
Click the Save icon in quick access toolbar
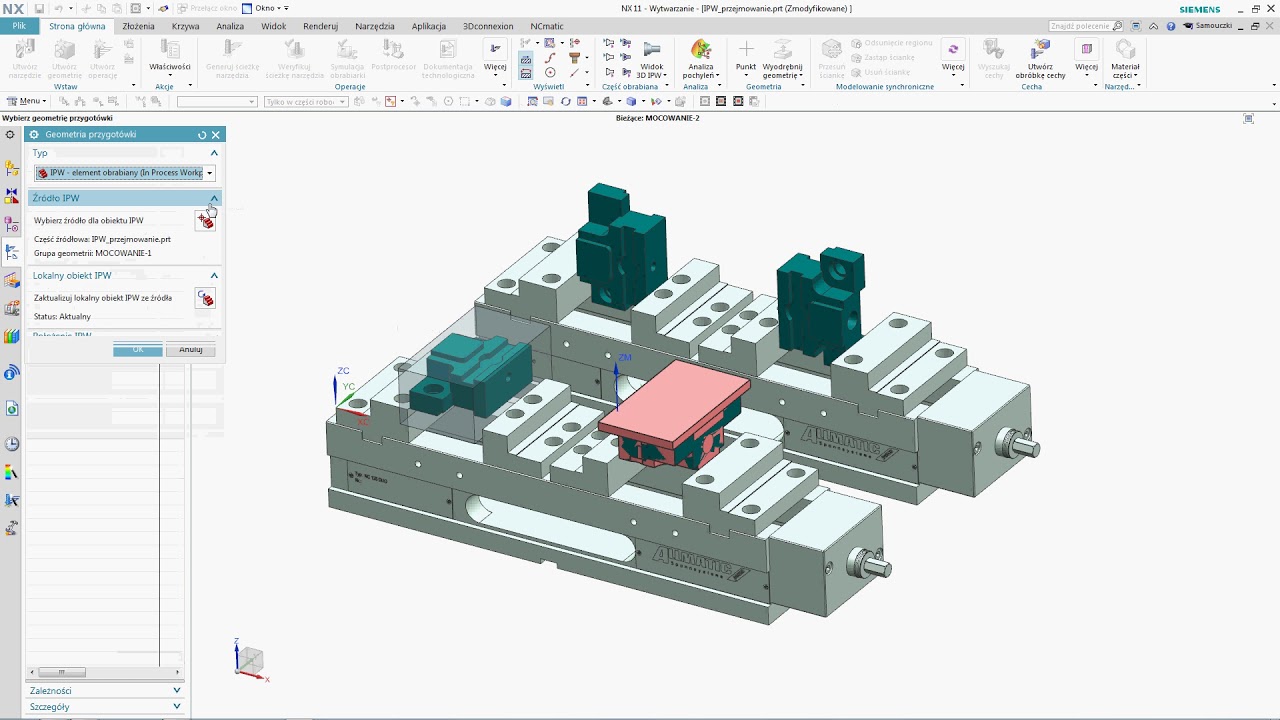click(x=39, y=8)
